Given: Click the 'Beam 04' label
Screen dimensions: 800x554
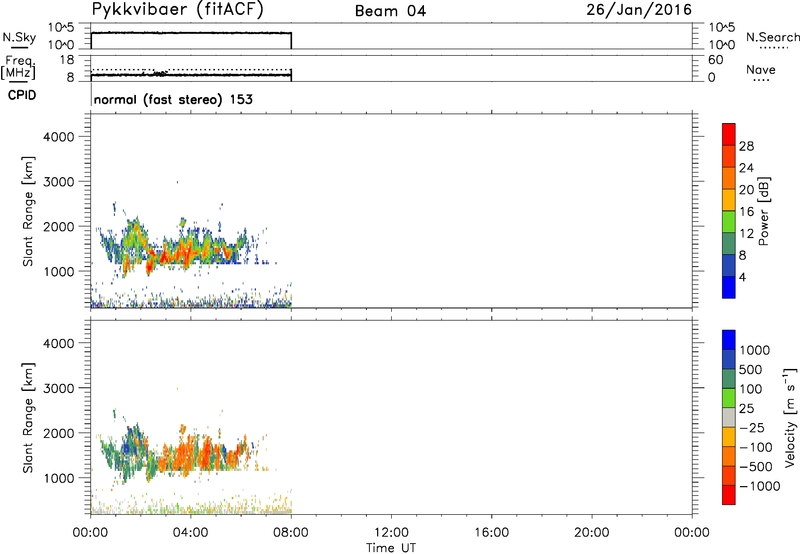Looking at the screenshot, I should (x=390, y=11).
